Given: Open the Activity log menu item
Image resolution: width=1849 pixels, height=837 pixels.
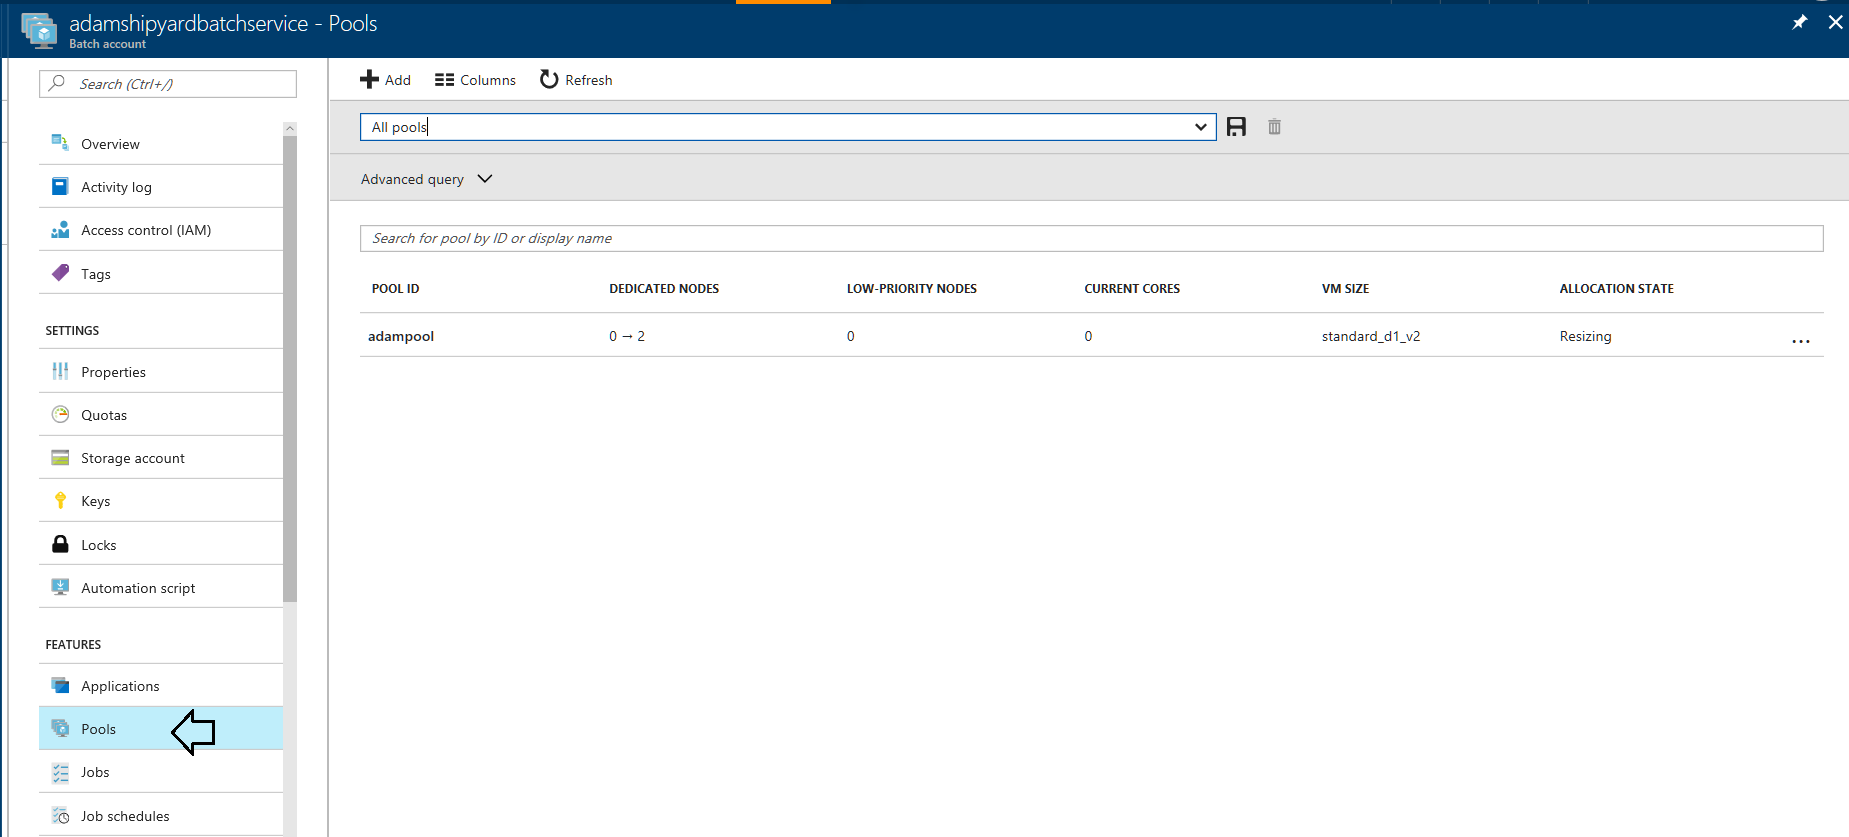Looking at the screenshot, I should click(x=161, y=187).
